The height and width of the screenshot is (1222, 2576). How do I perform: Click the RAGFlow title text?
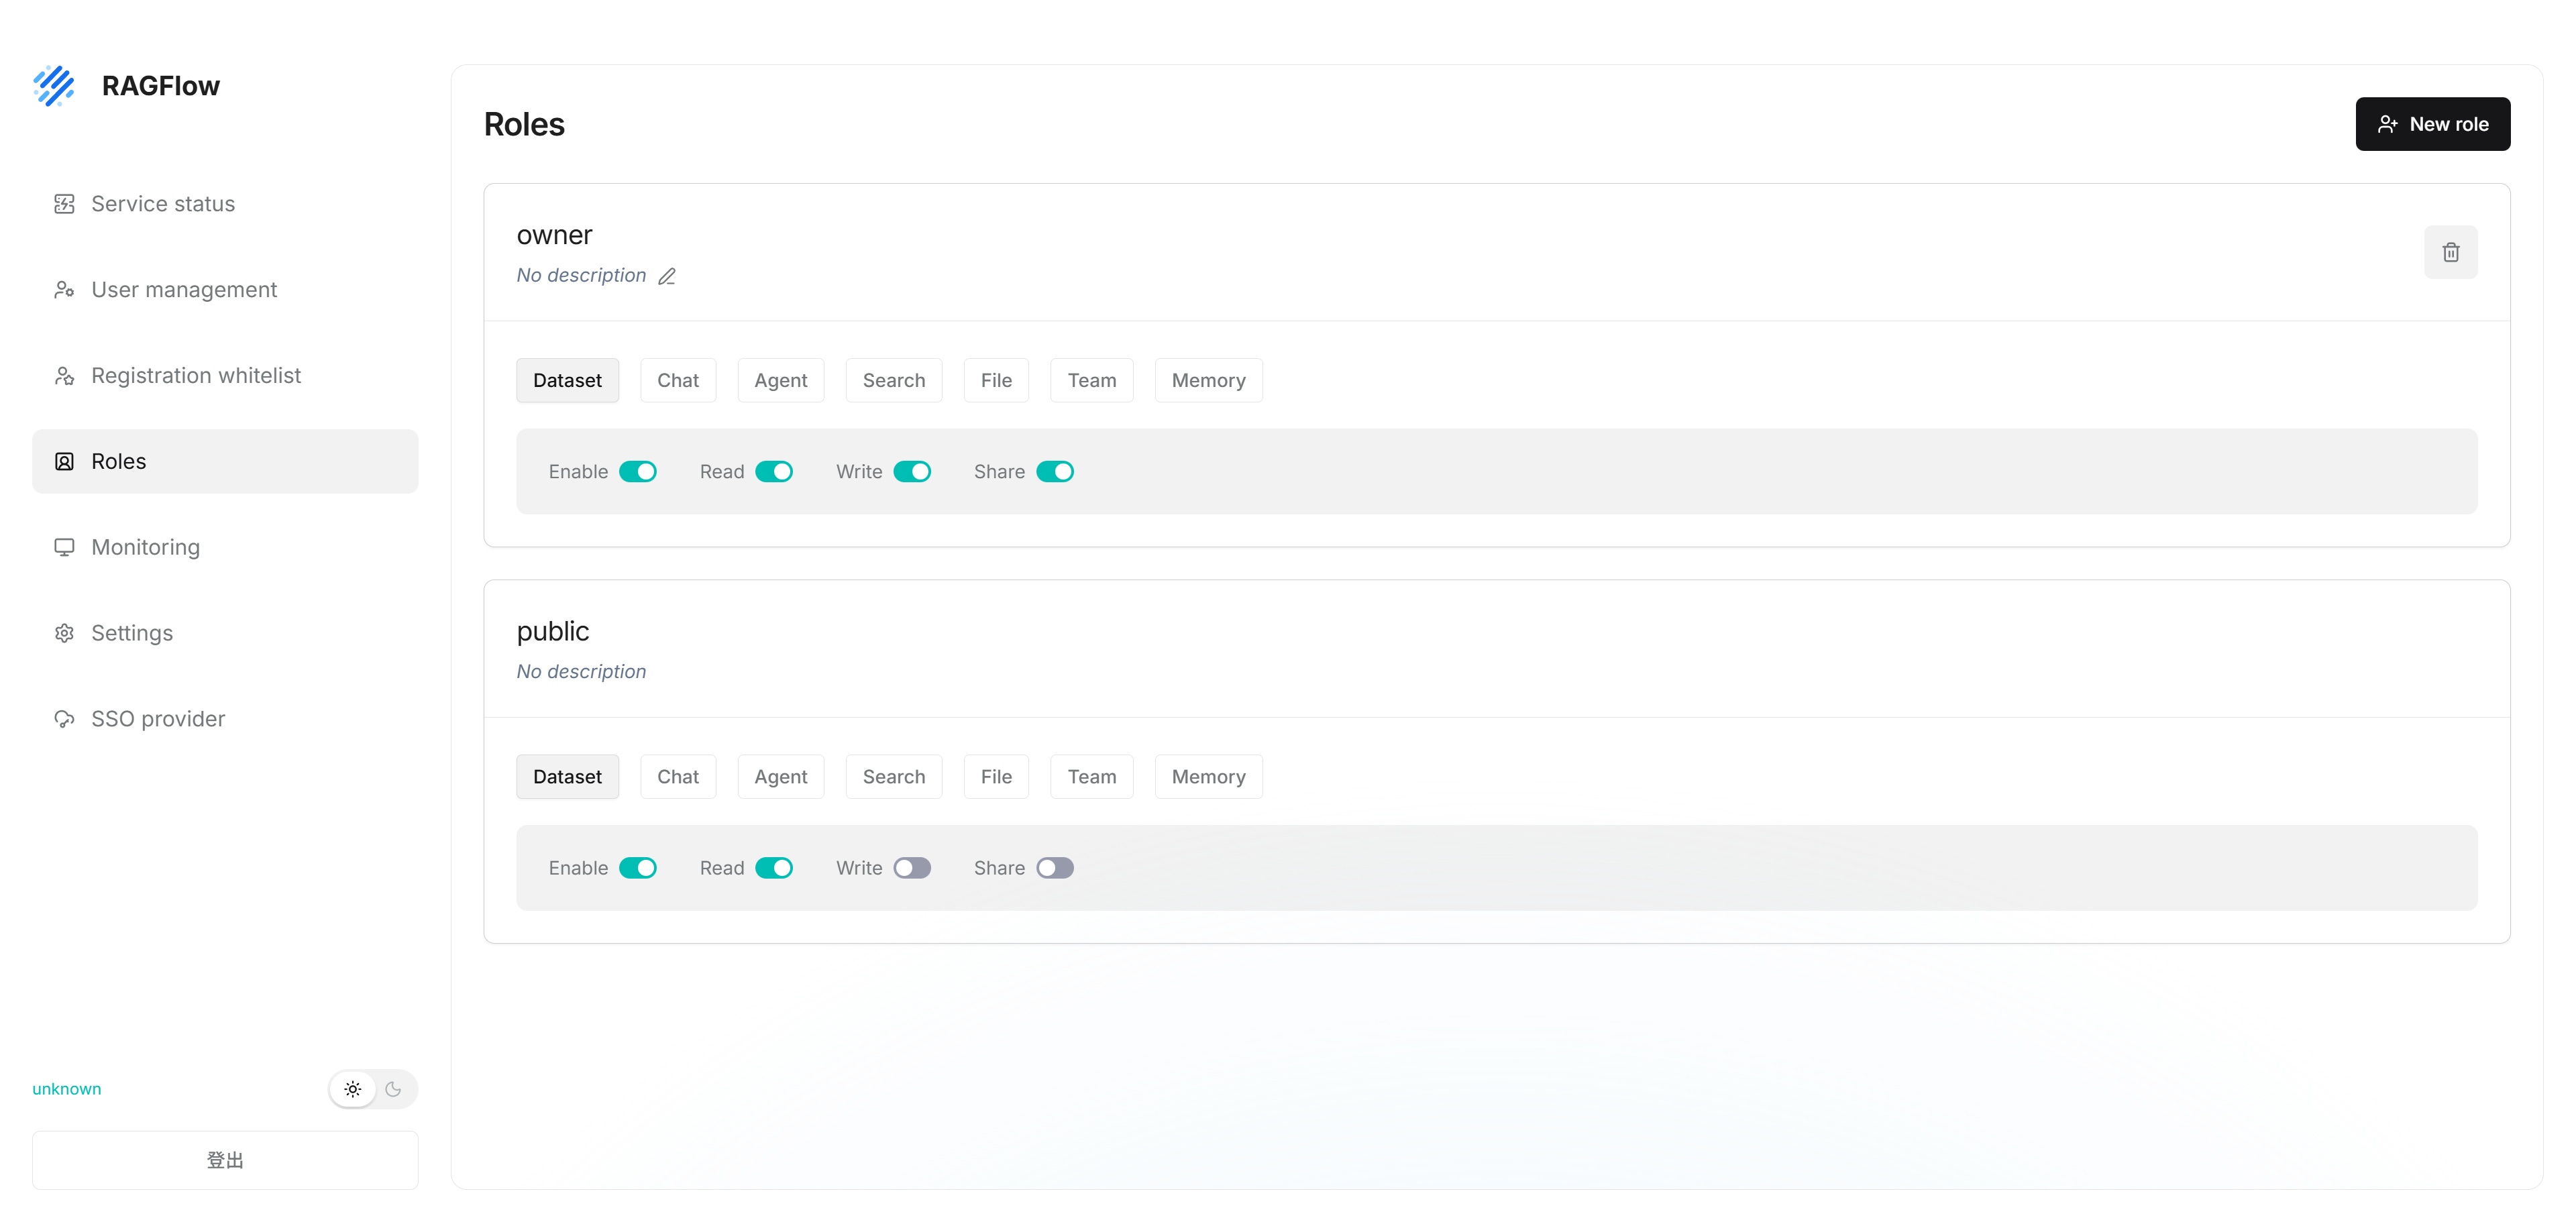pos(161,86)
